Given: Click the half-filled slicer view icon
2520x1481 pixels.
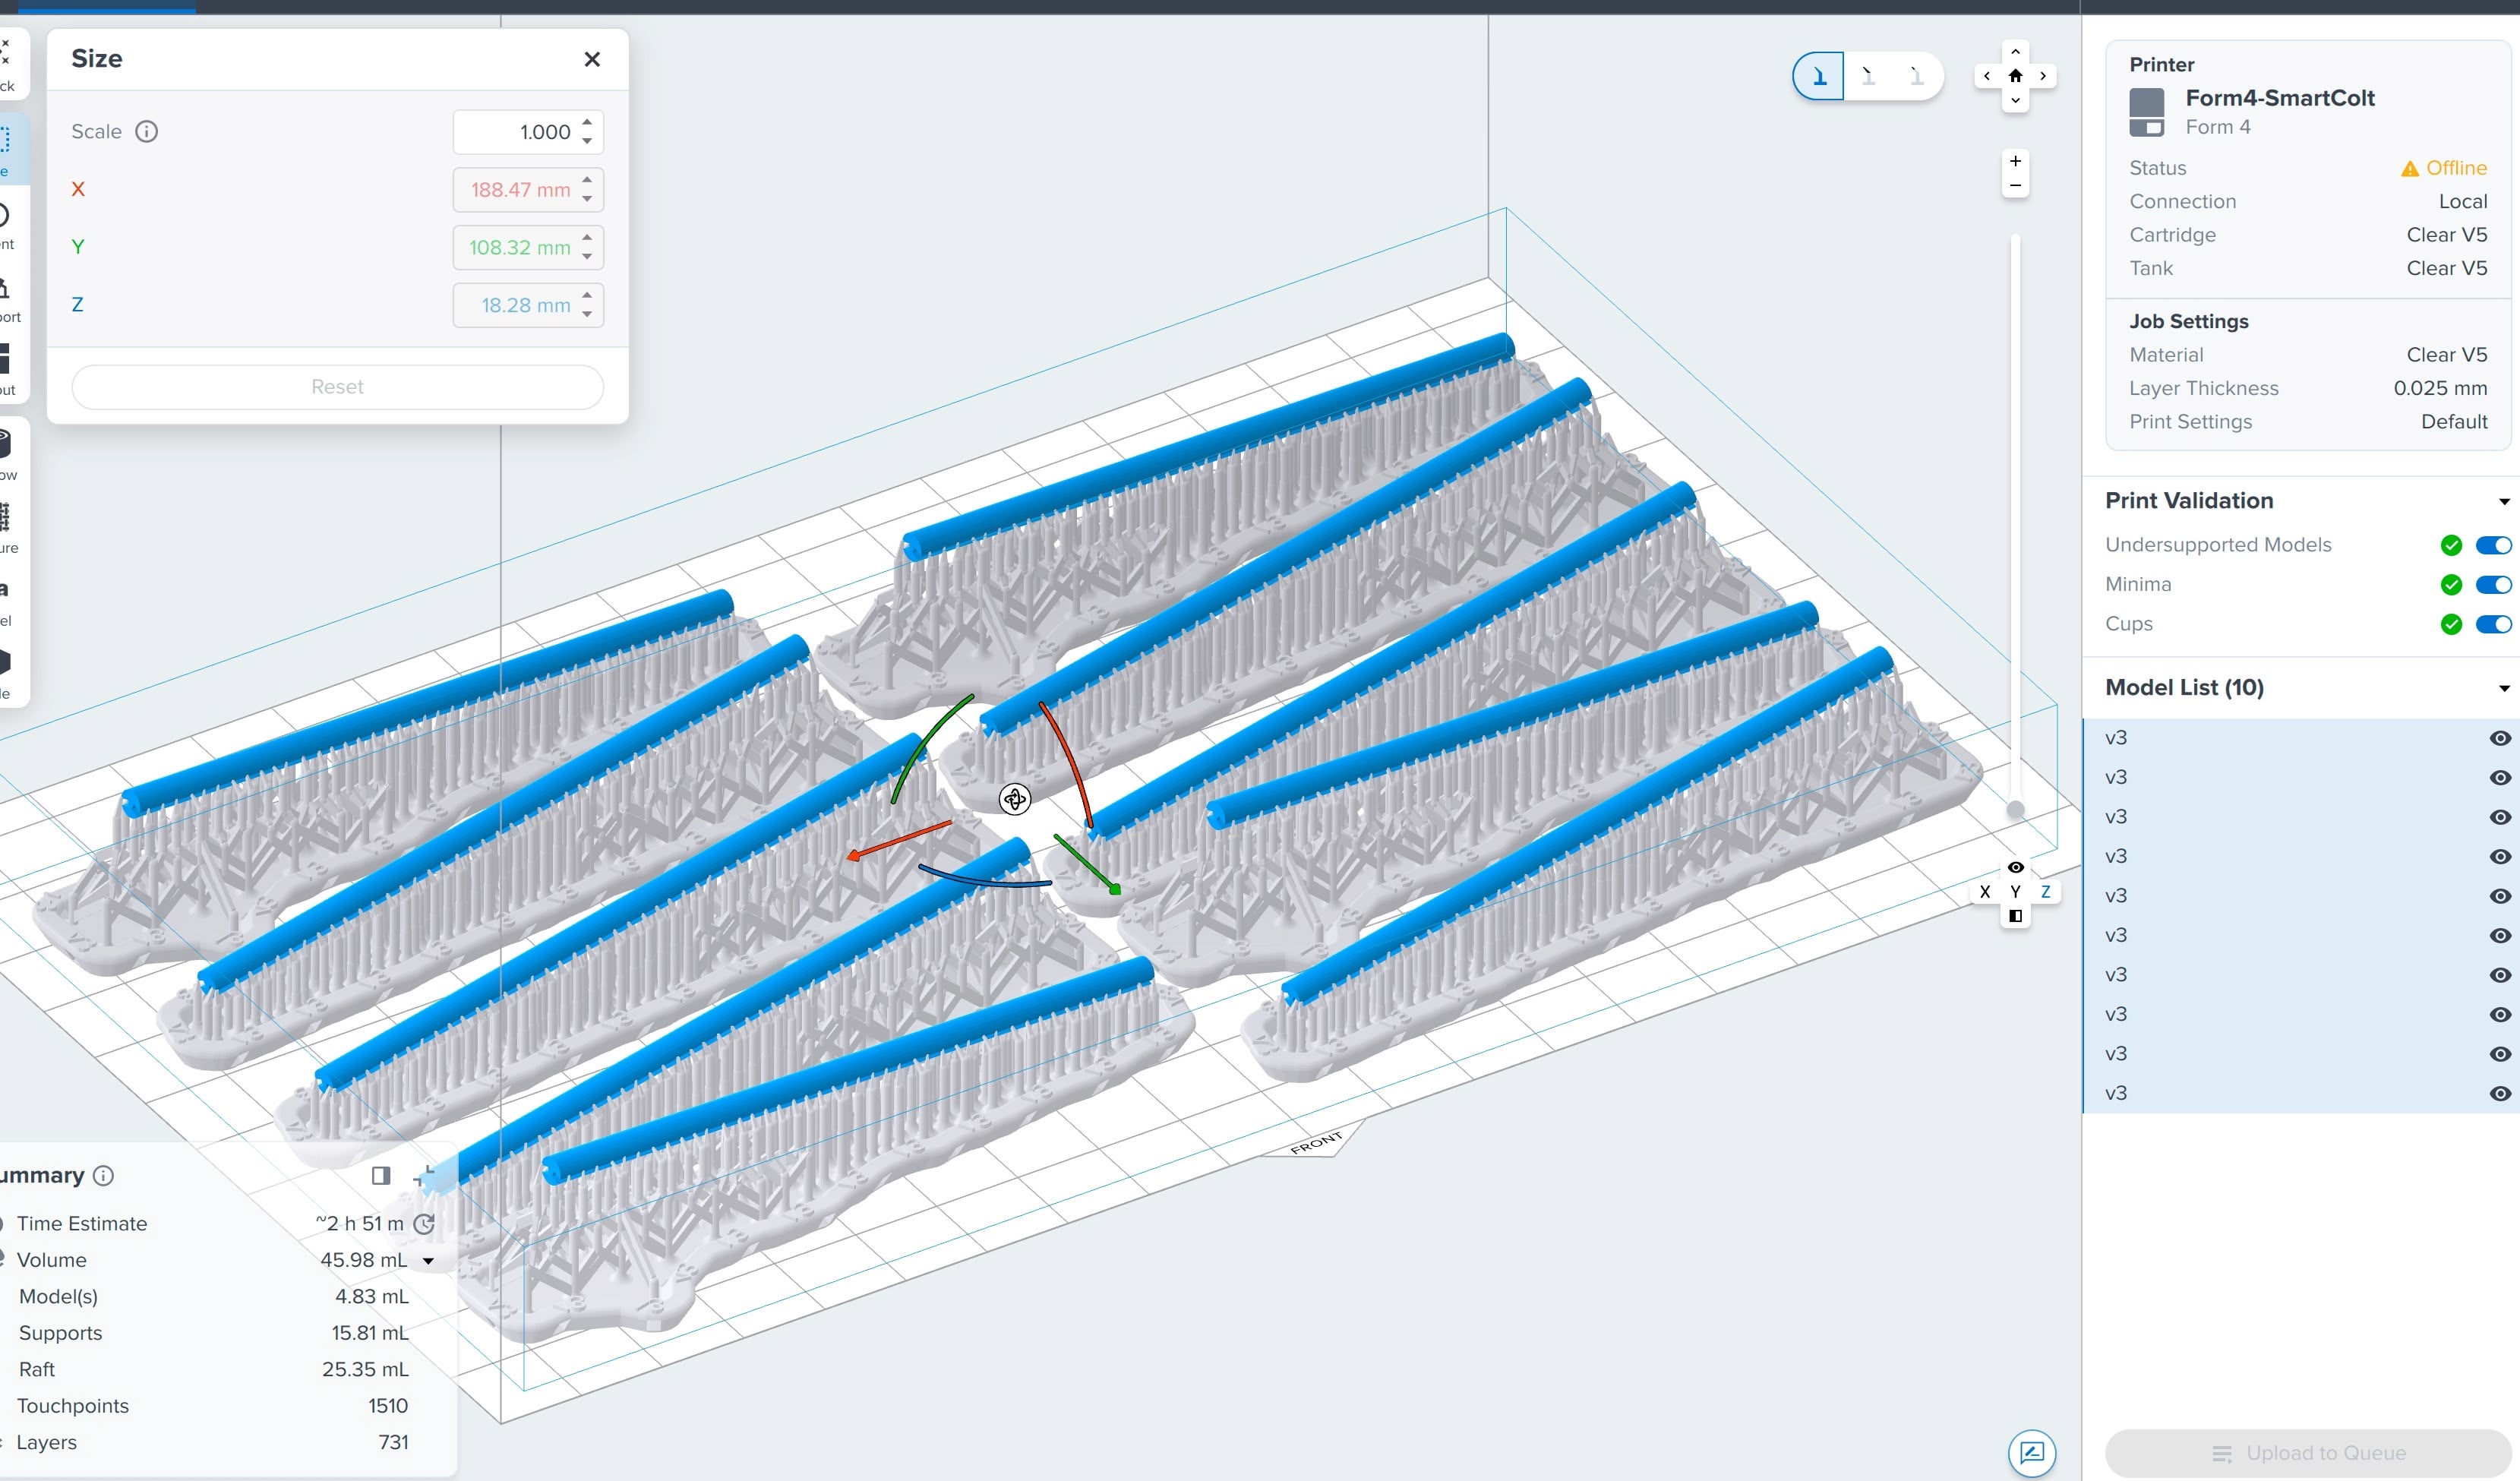Looking at the screenshot, I should (x=2015, y=916).
